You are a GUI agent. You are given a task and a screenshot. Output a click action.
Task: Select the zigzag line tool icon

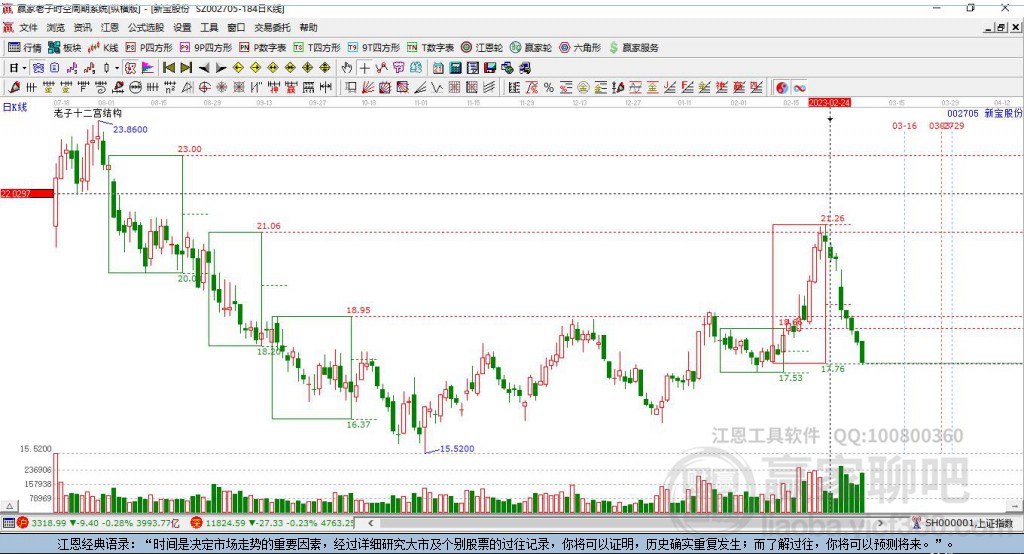coord(436,88)
